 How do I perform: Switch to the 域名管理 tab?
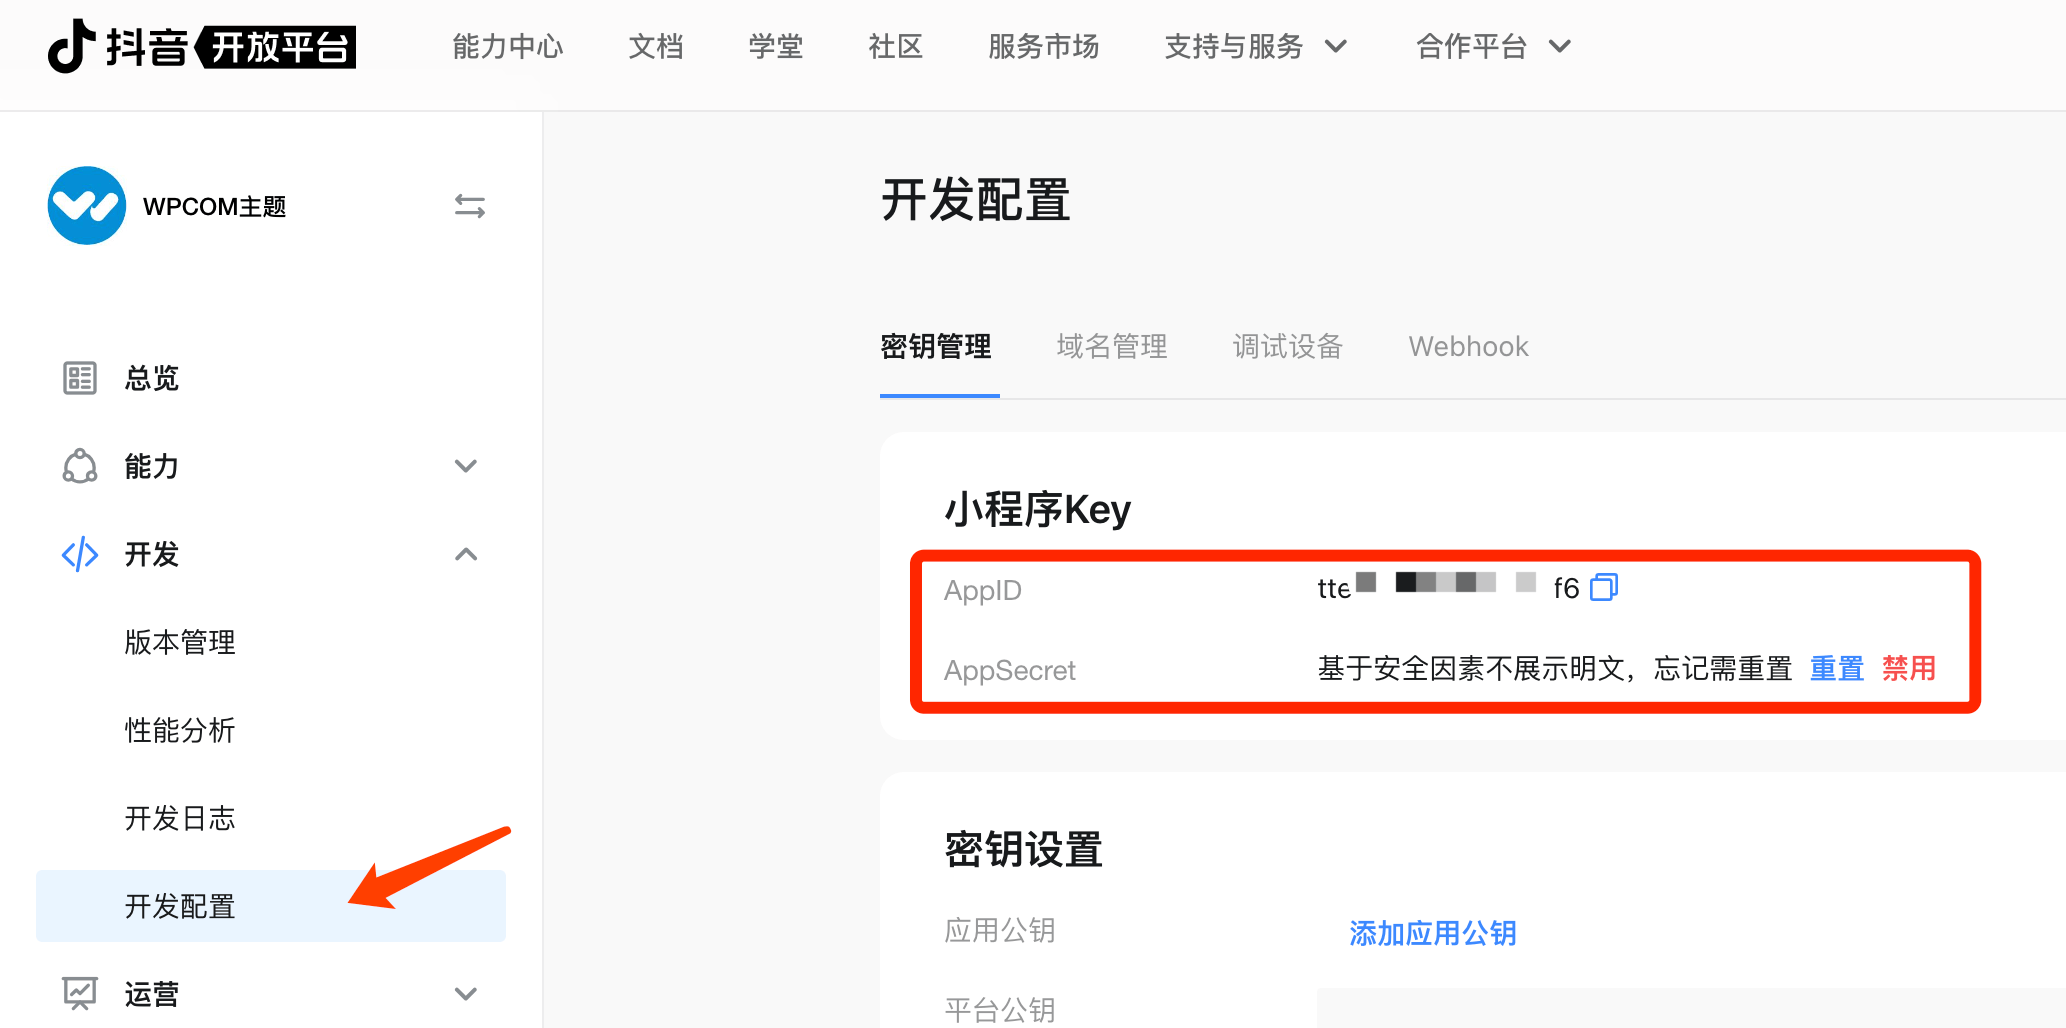pyautogui.click(x=1112, y=347)
